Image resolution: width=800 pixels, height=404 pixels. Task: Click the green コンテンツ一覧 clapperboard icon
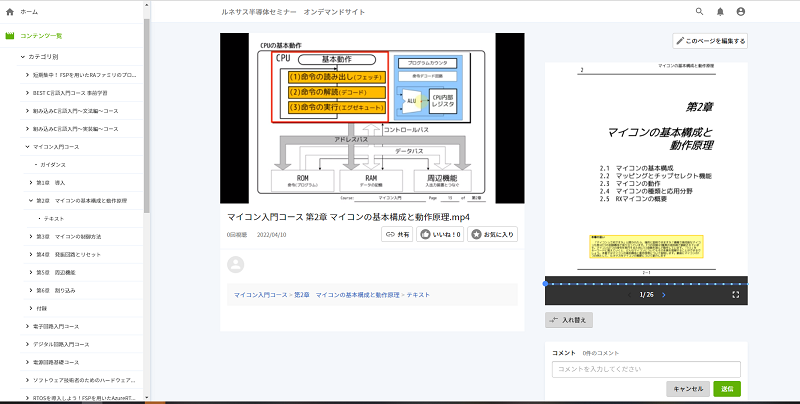tap(9, 36)
